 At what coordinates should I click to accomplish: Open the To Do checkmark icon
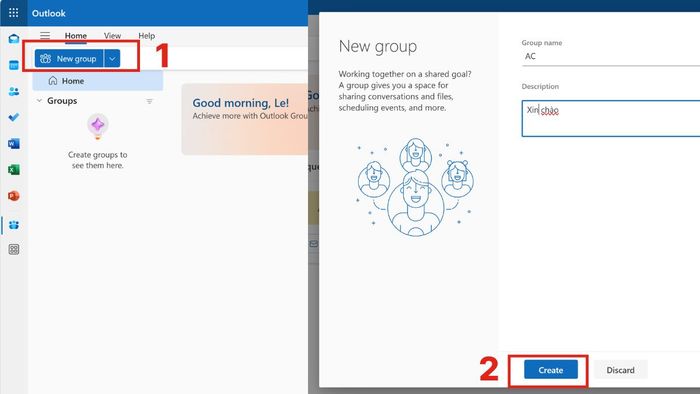pos(14,117)
